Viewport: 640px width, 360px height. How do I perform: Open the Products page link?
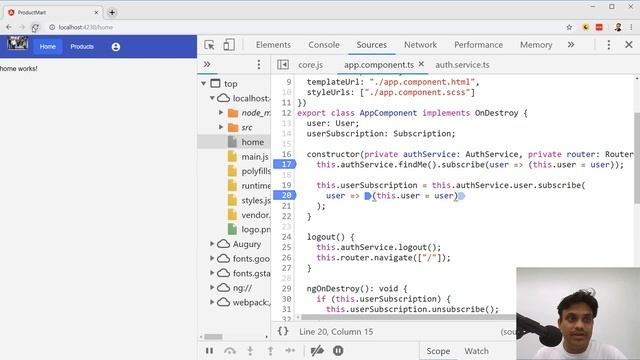point(82,47)
